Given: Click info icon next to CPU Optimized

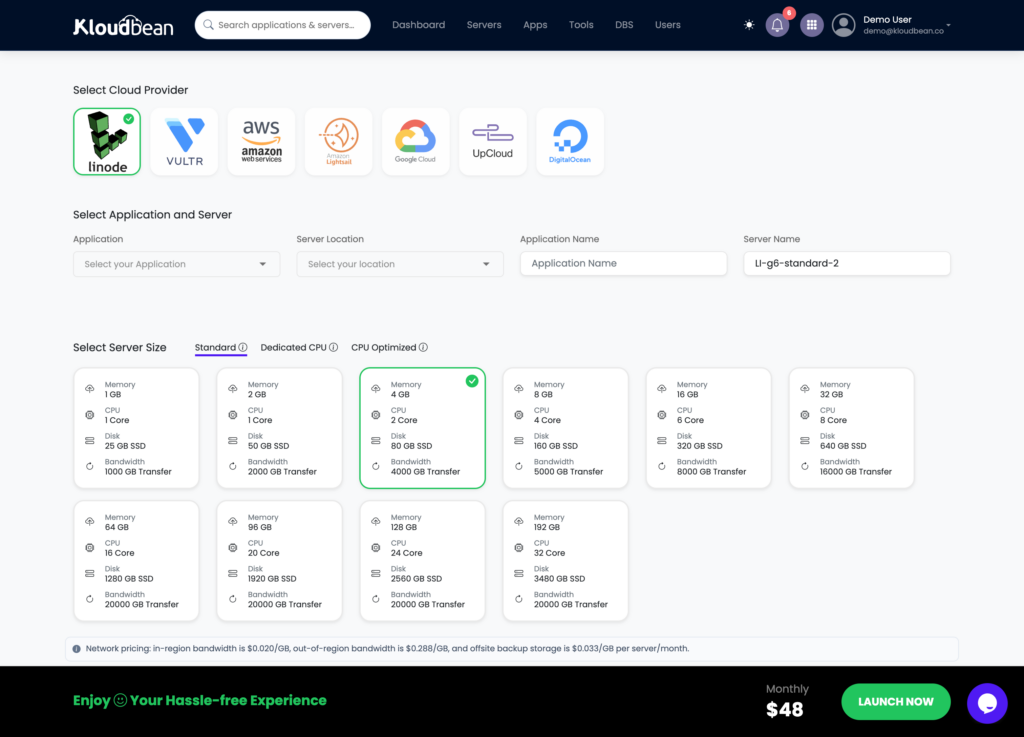Looking at the screenshot, I should pyautogui.click(x=423, y=347).
